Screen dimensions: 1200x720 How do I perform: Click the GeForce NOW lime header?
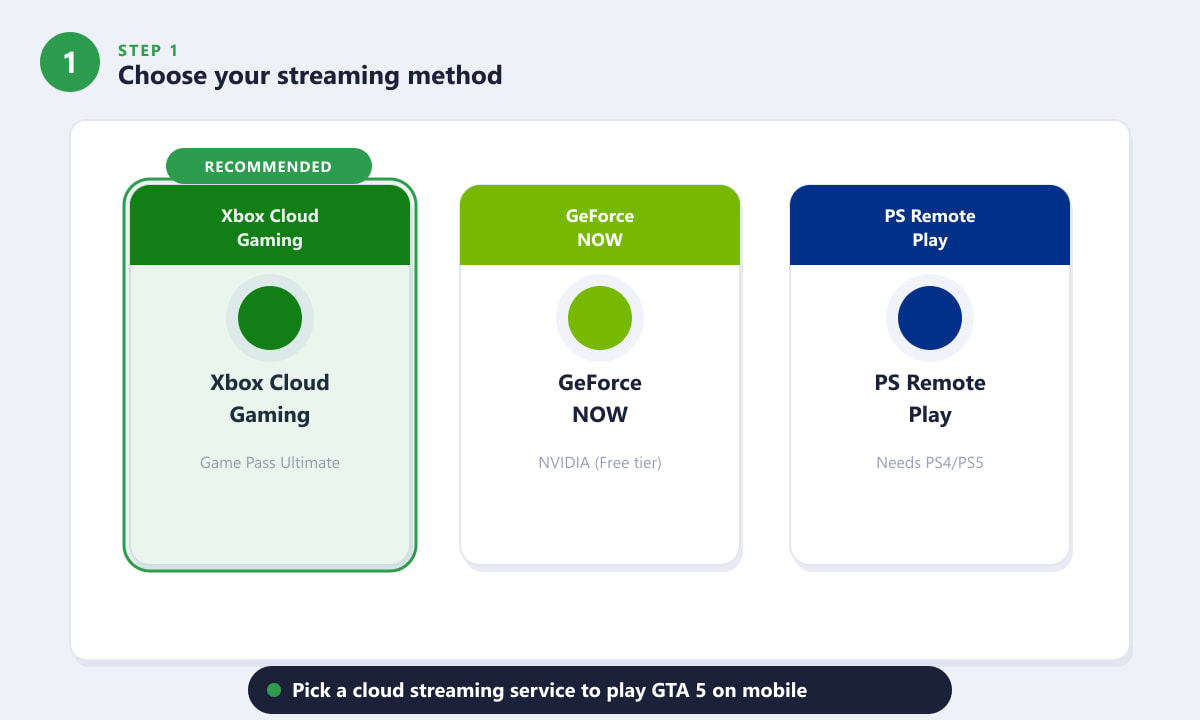(x=600, y=225)
